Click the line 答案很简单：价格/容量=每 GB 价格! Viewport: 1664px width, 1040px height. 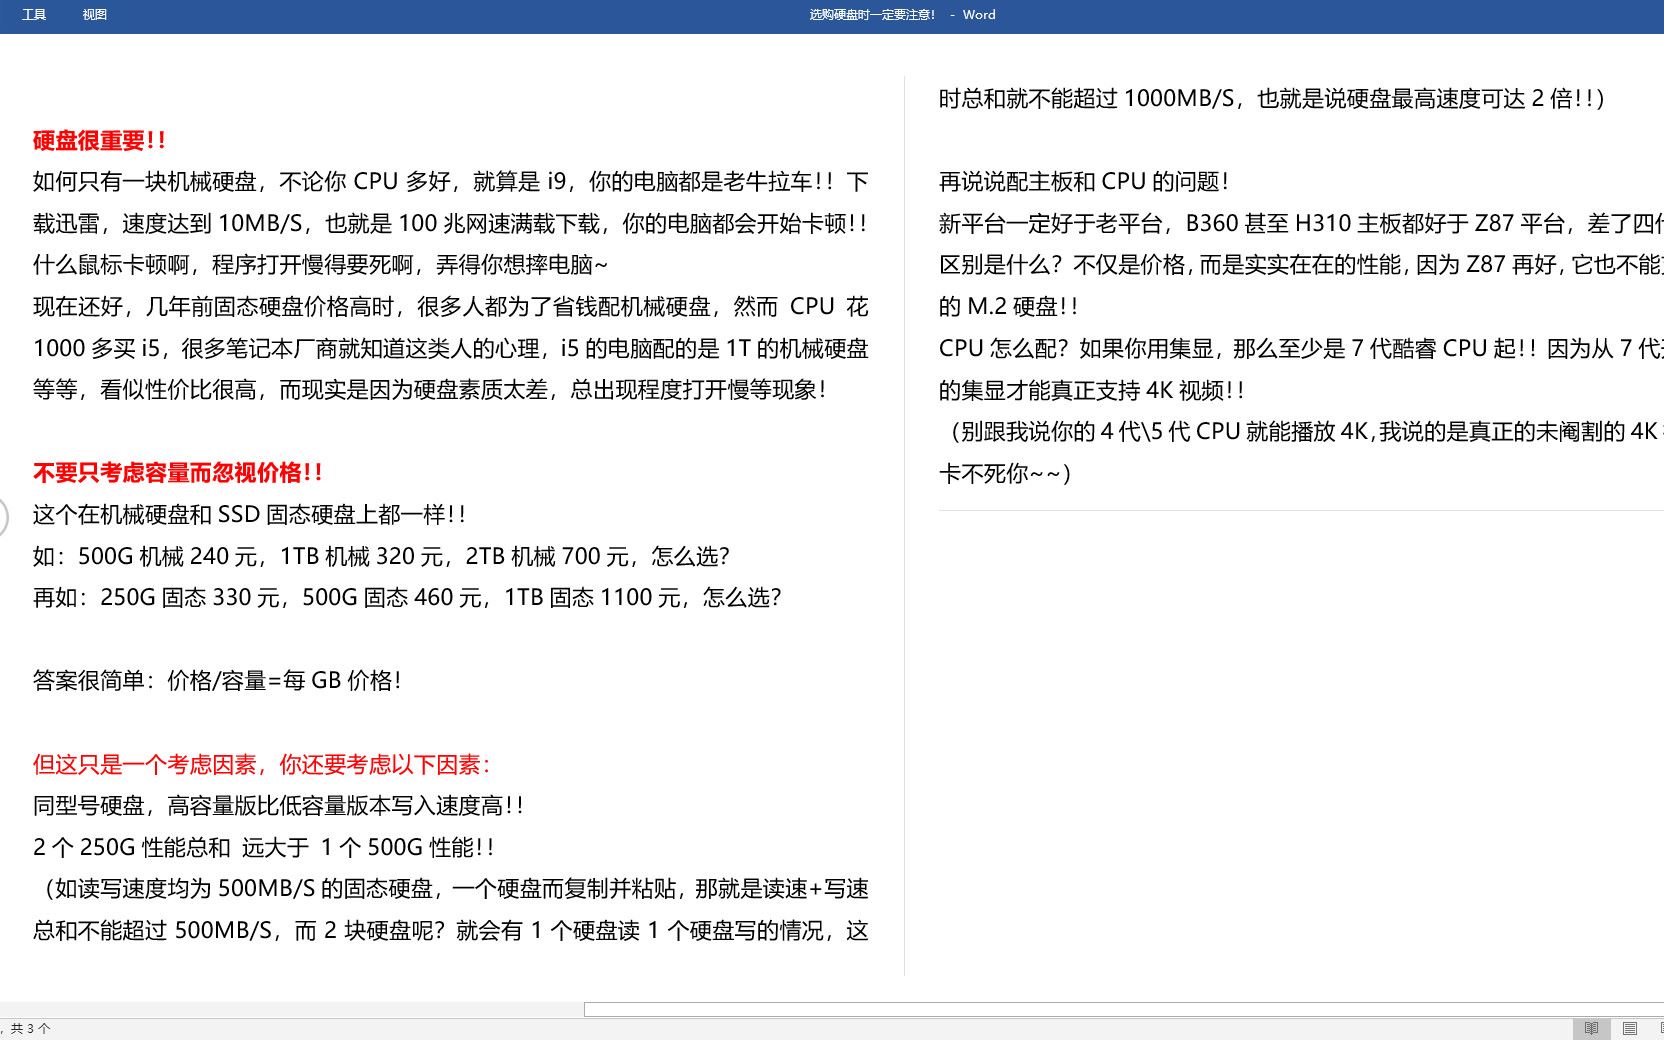coord(215,681)
